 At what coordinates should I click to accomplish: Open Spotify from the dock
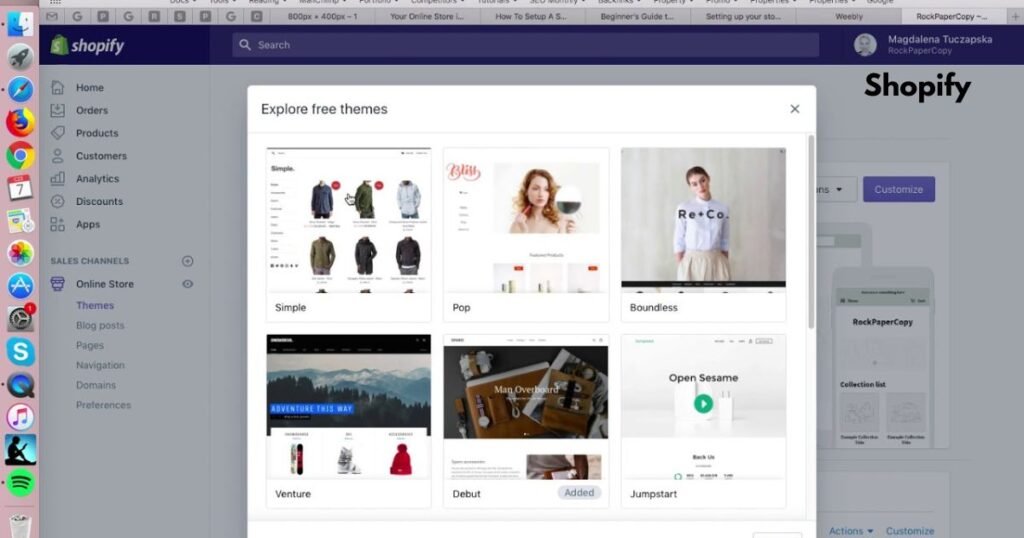pyautogui.click(x=20, y=483)
